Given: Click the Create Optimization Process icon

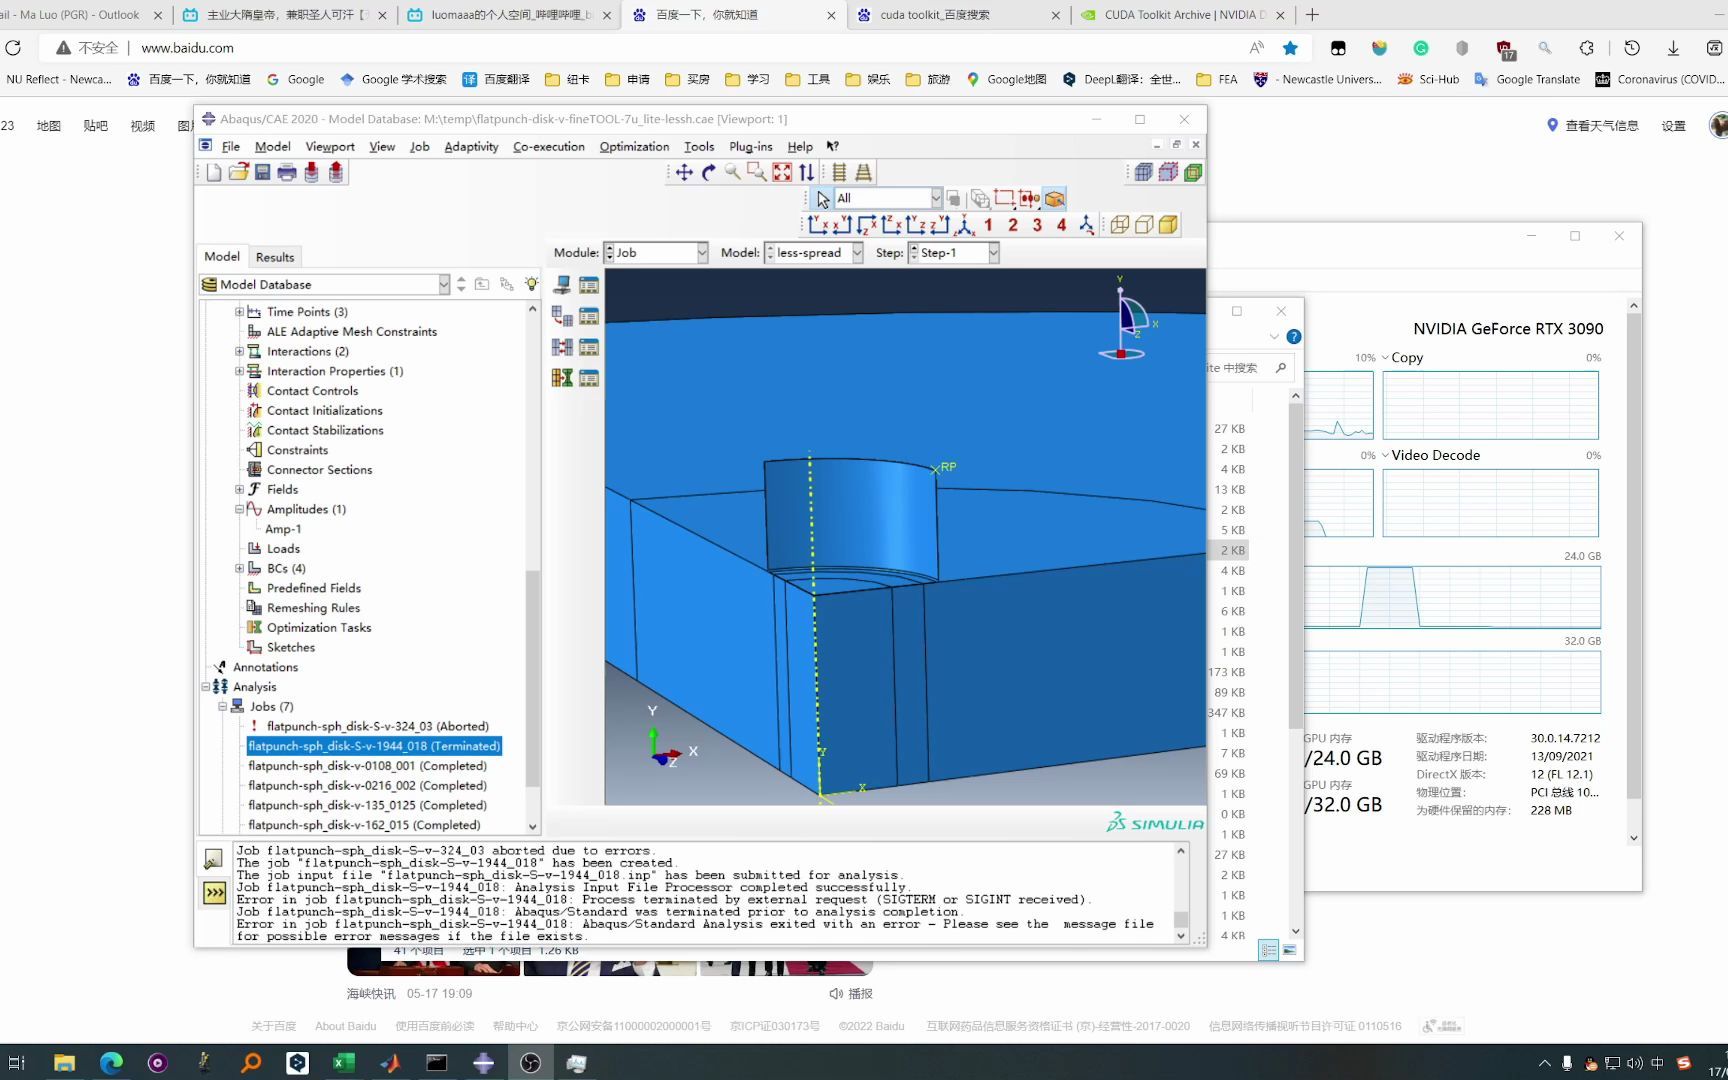Looking at the screenshot, I should tap(563, 378).
